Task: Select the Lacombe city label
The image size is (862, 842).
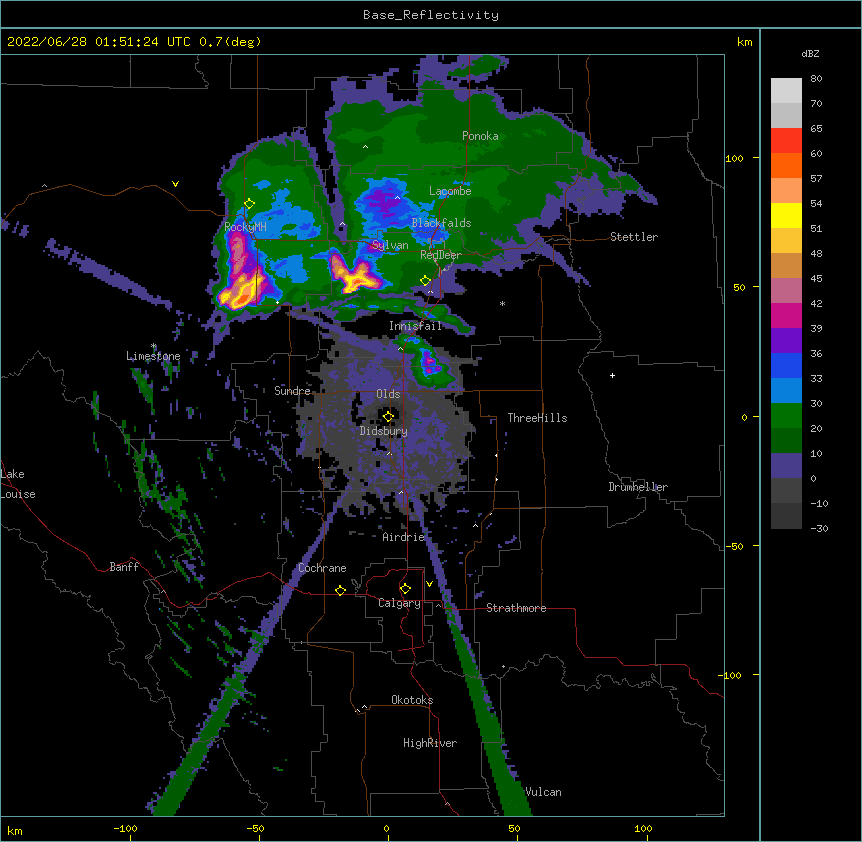Action: 450,191
